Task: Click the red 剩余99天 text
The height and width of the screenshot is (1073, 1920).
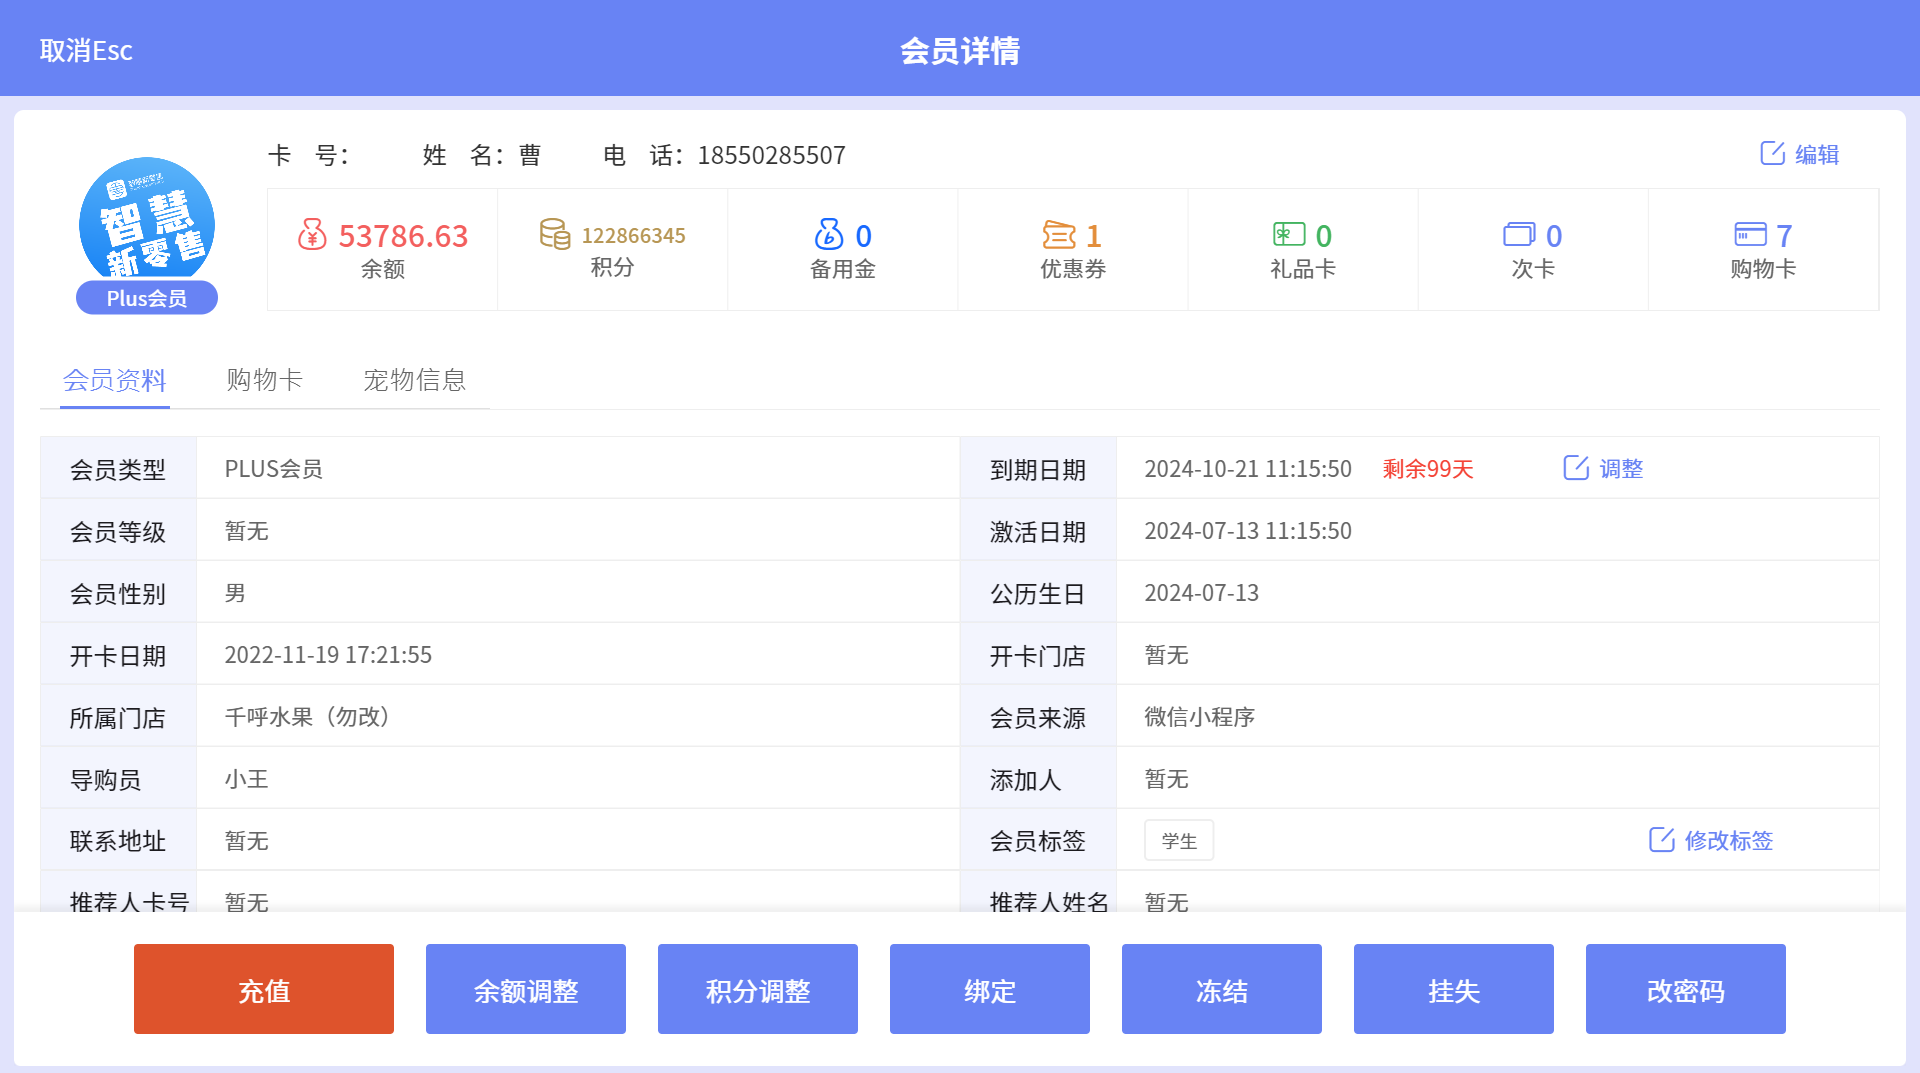Action: pyautogui.click(x=1428, y=469)
